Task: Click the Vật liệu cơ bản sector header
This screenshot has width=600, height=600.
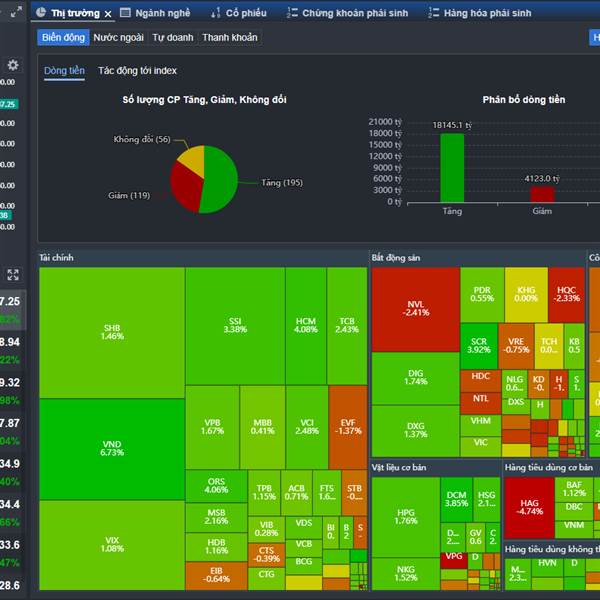Action: tap(399, 467)
